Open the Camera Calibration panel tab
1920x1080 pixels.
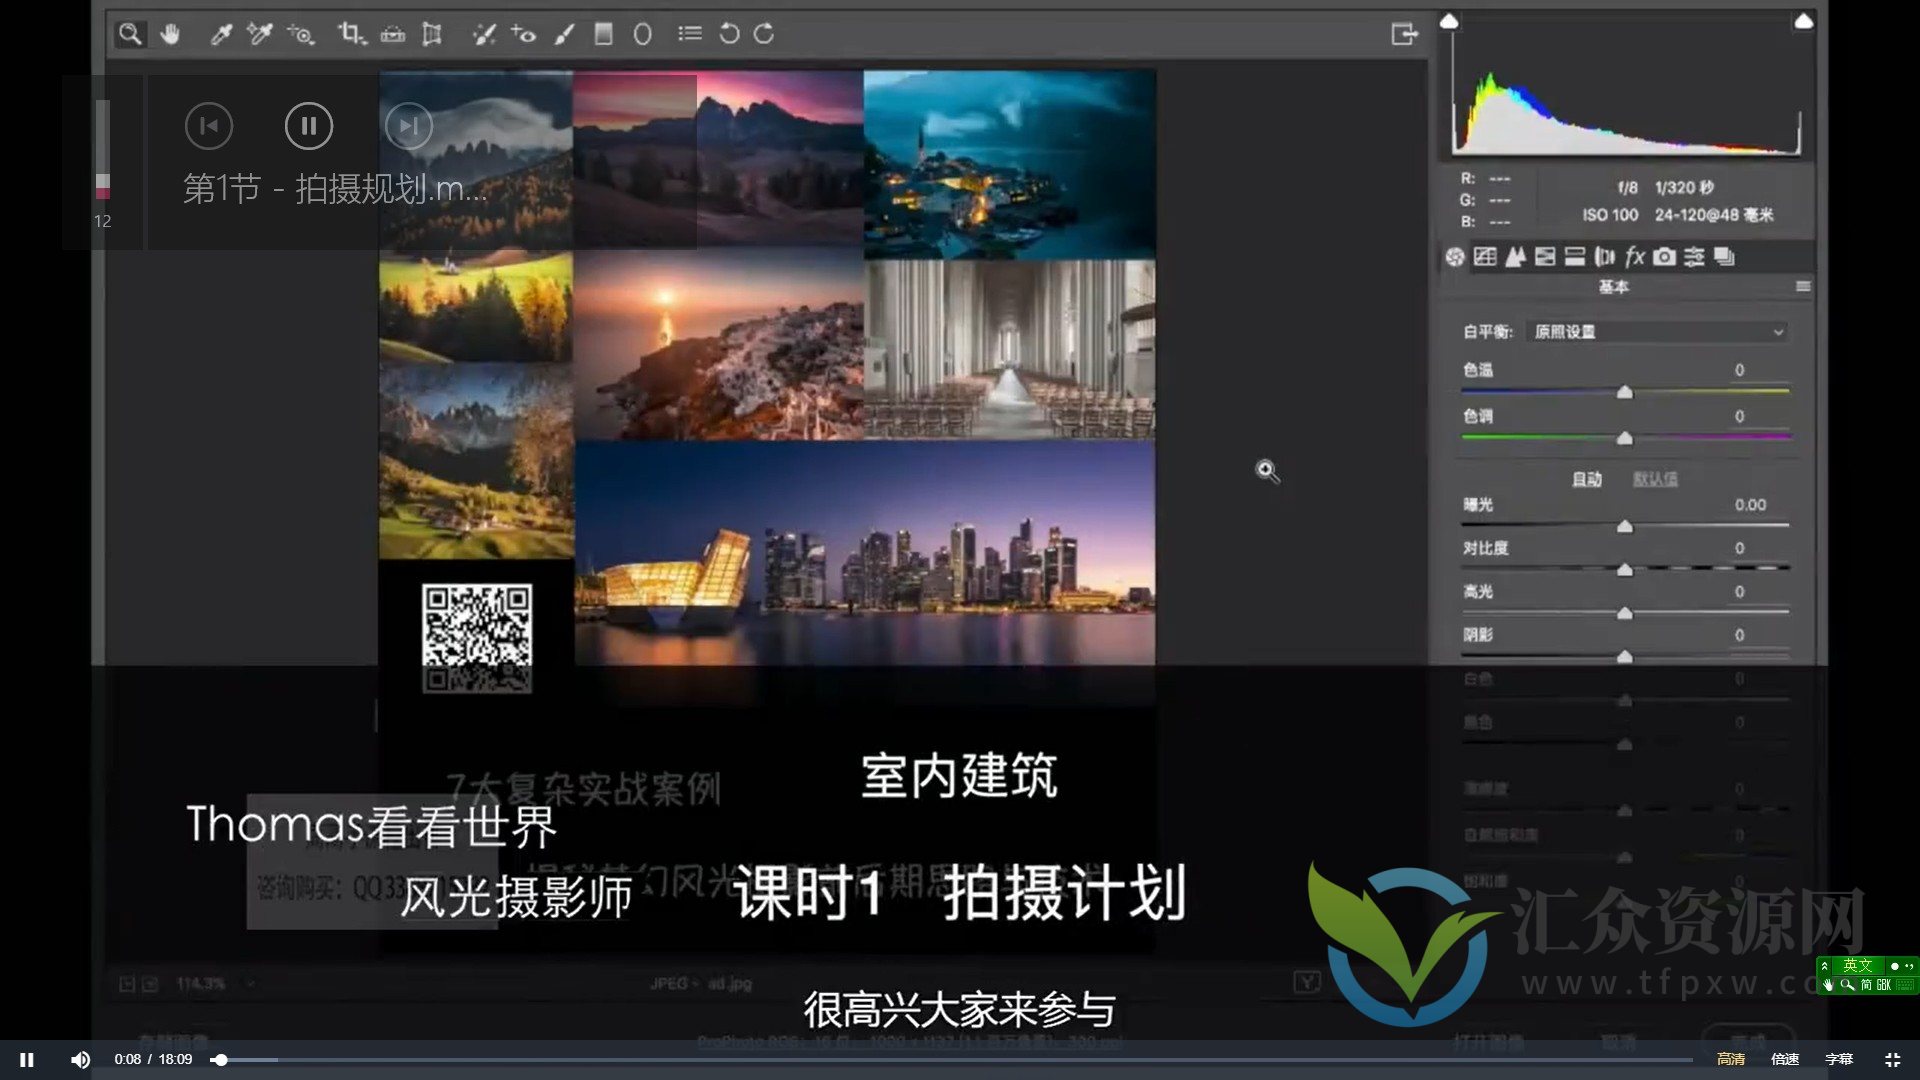(x=1664, y=257)
